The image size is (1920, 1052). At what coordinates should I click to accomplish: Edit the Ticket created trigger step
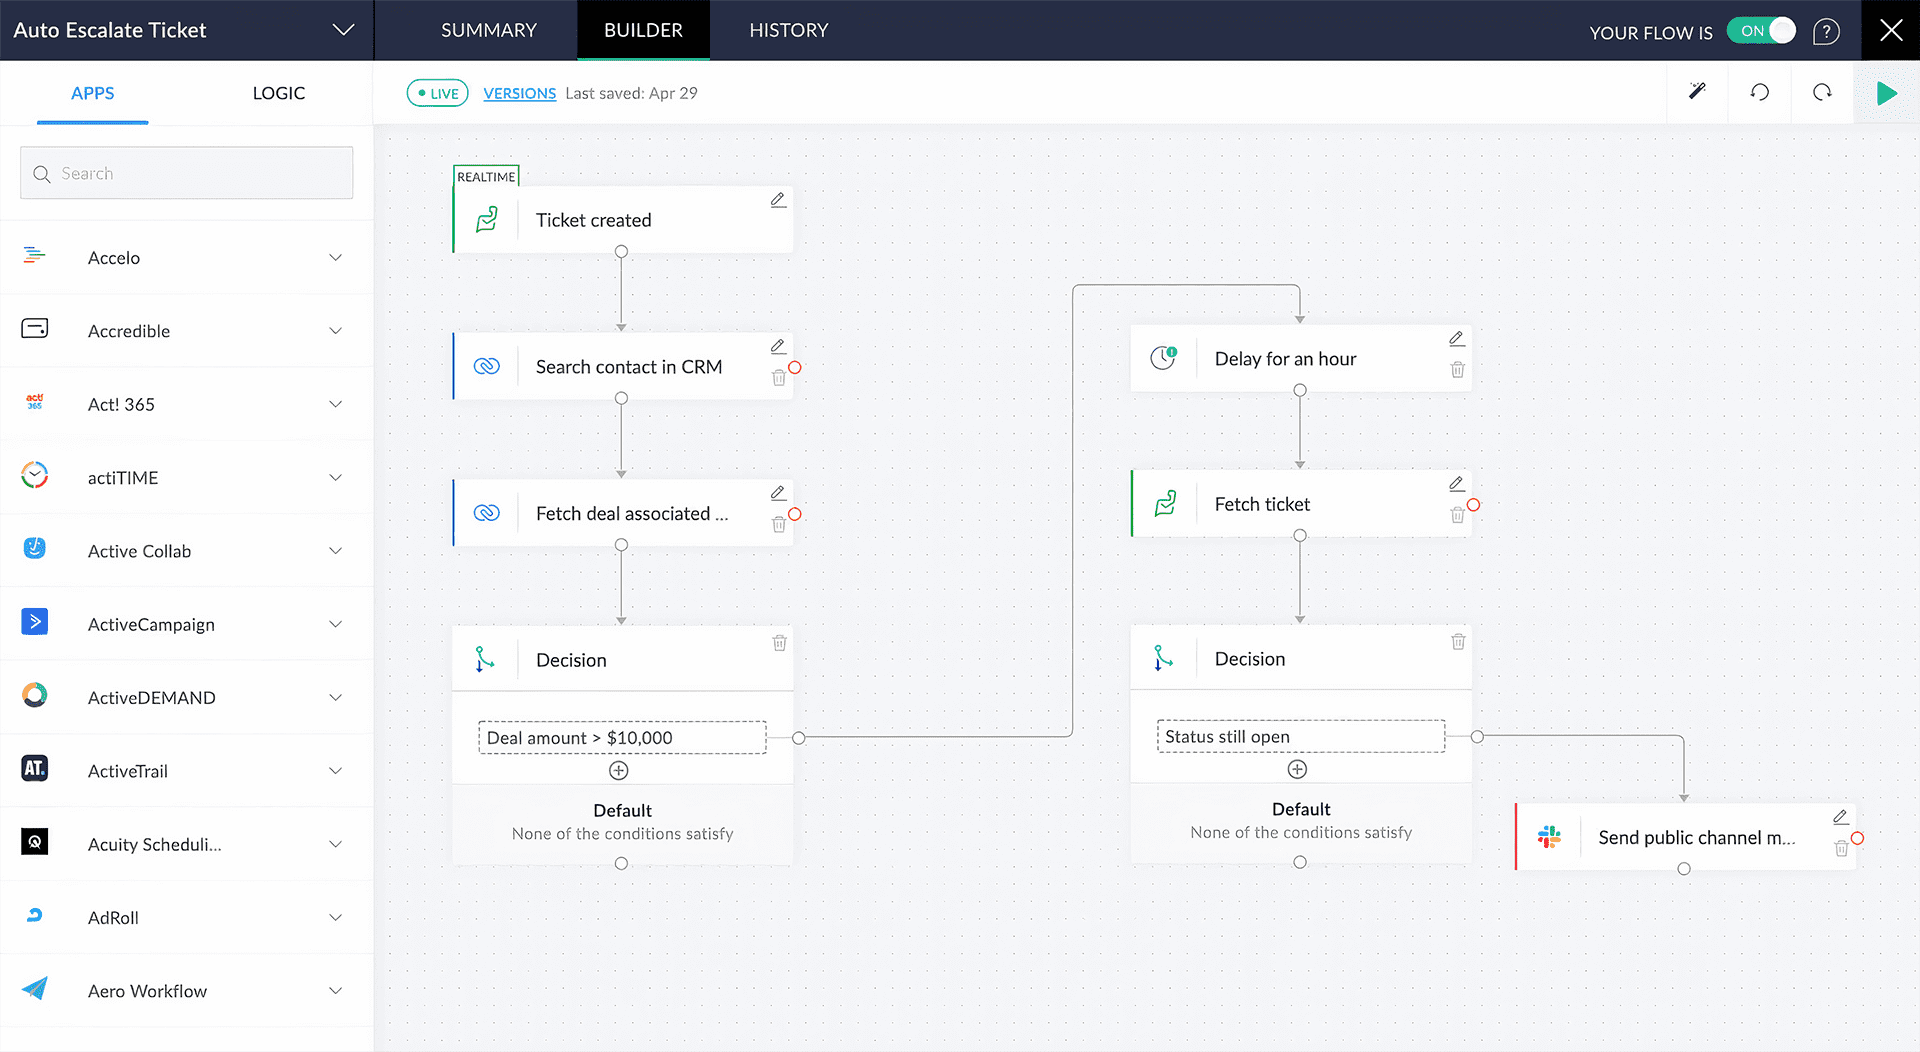[x=778, y=200]
